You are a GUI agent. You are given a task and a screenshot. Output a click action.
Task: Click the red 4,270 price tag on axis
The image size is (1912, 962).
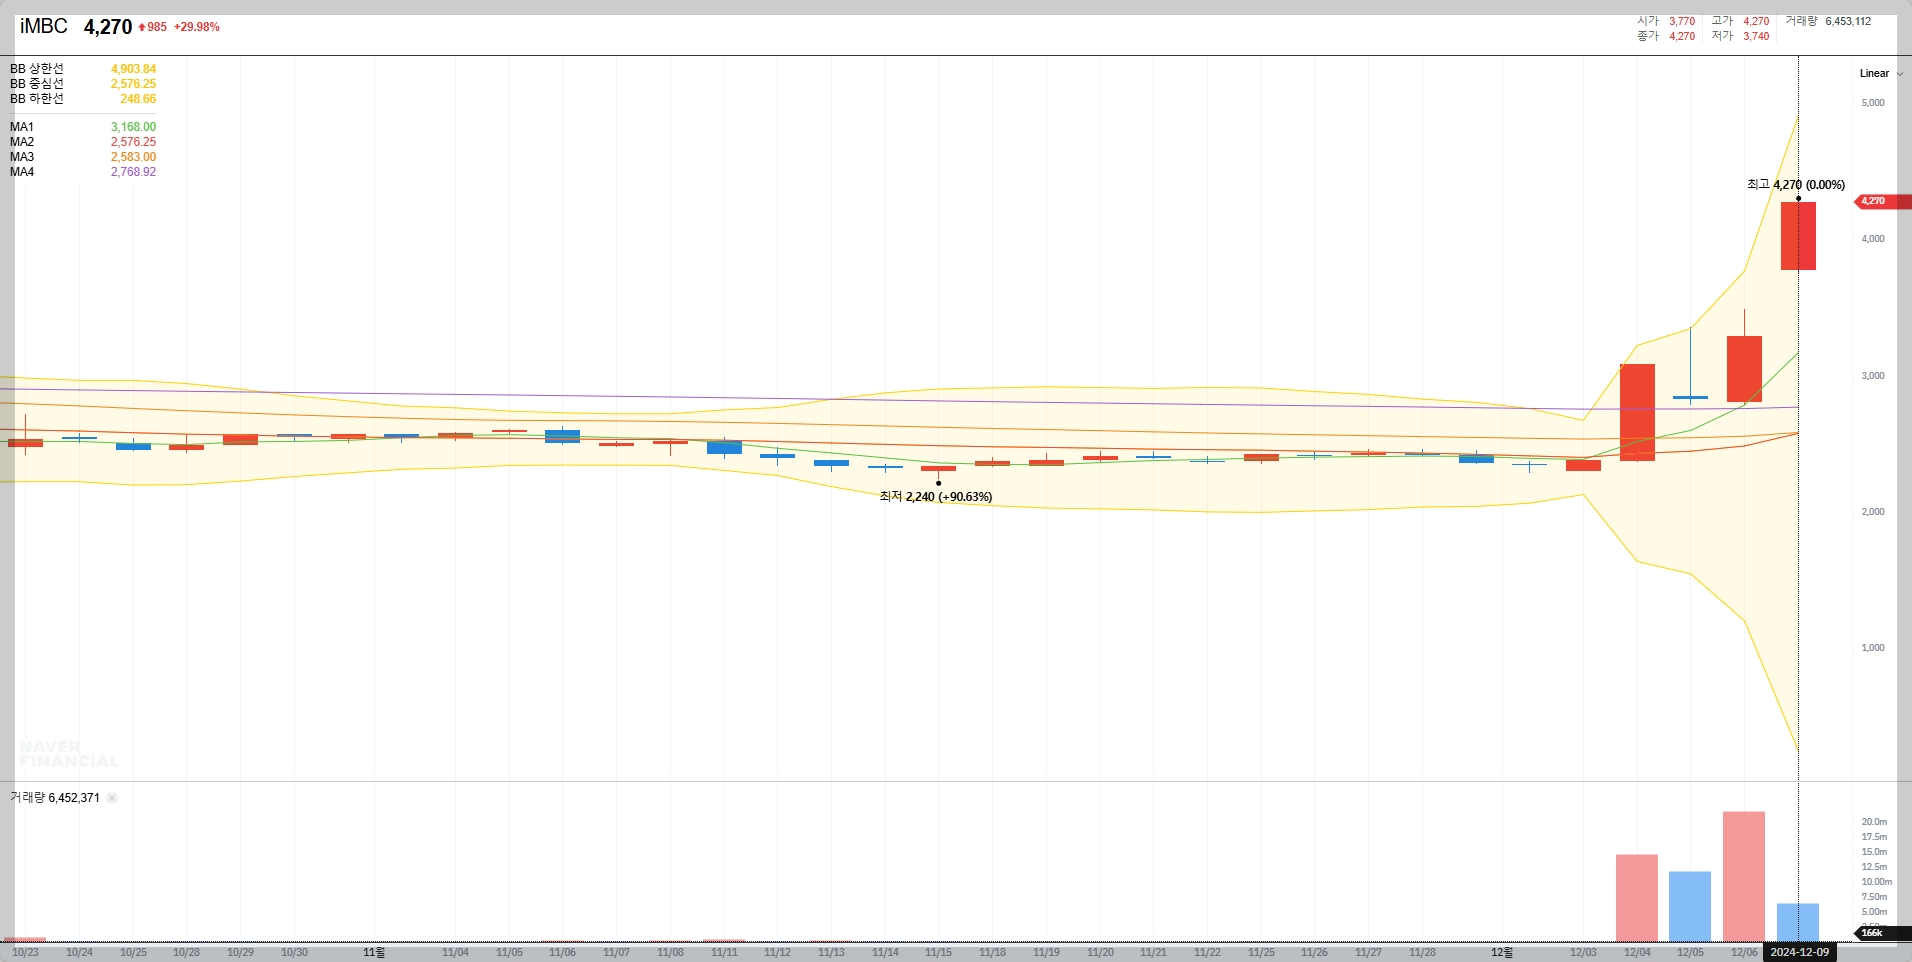(x=1881, y=201)
